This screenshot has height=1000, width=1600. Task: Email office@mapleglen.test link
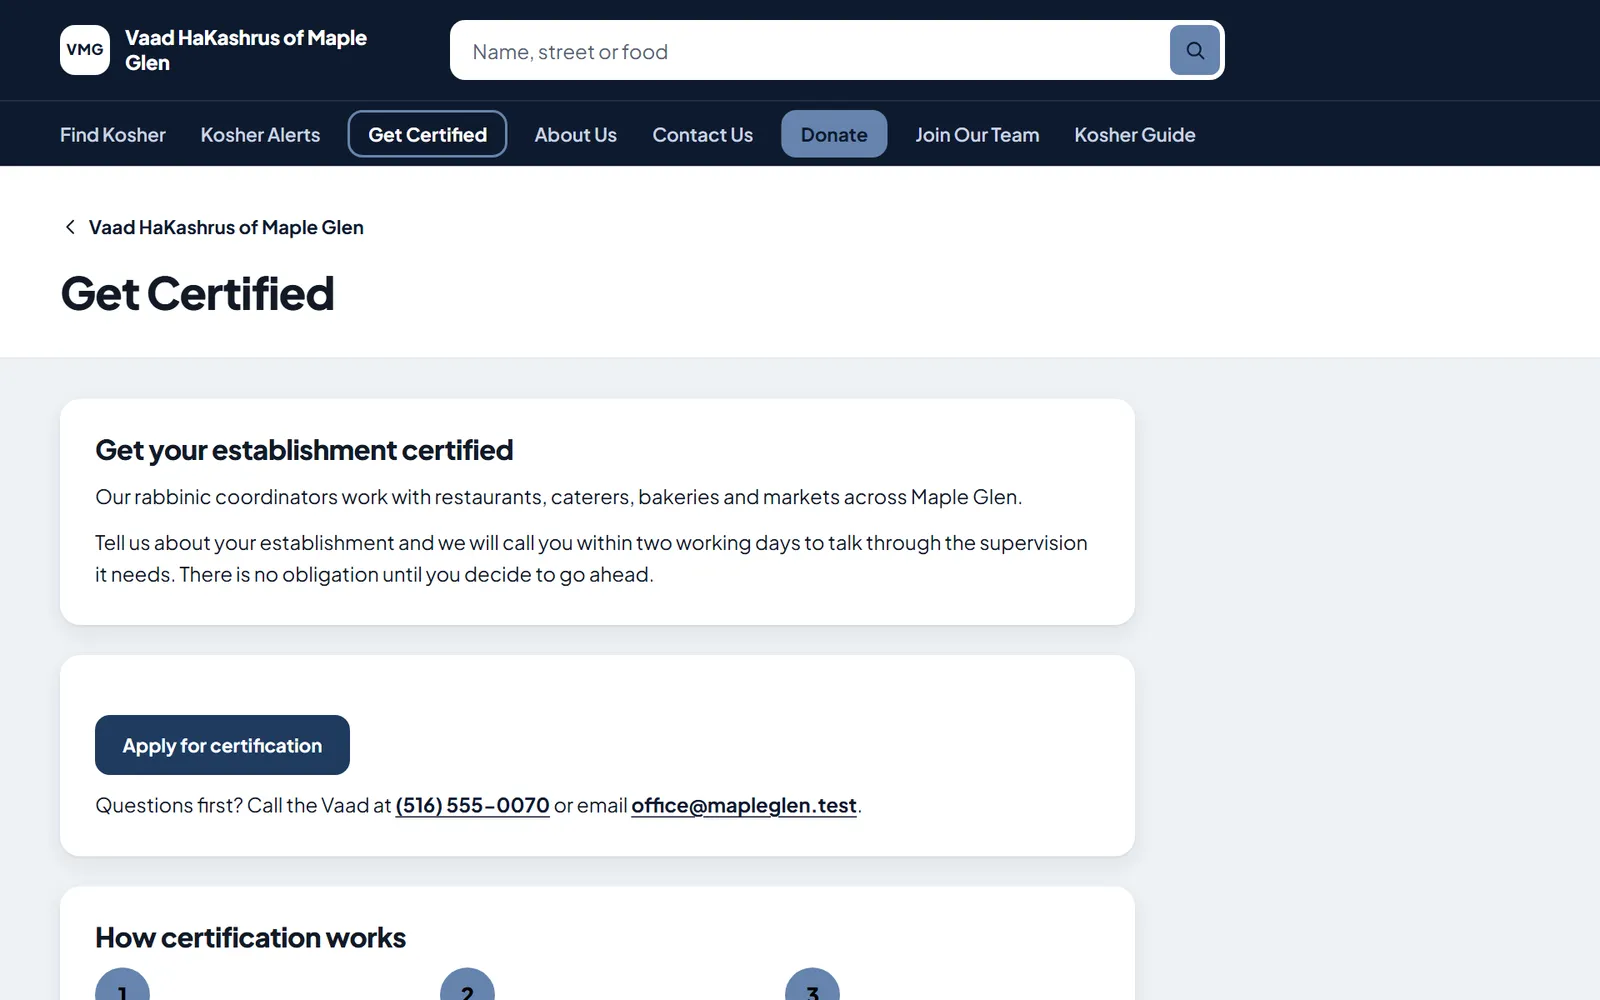tap(744, 805)
